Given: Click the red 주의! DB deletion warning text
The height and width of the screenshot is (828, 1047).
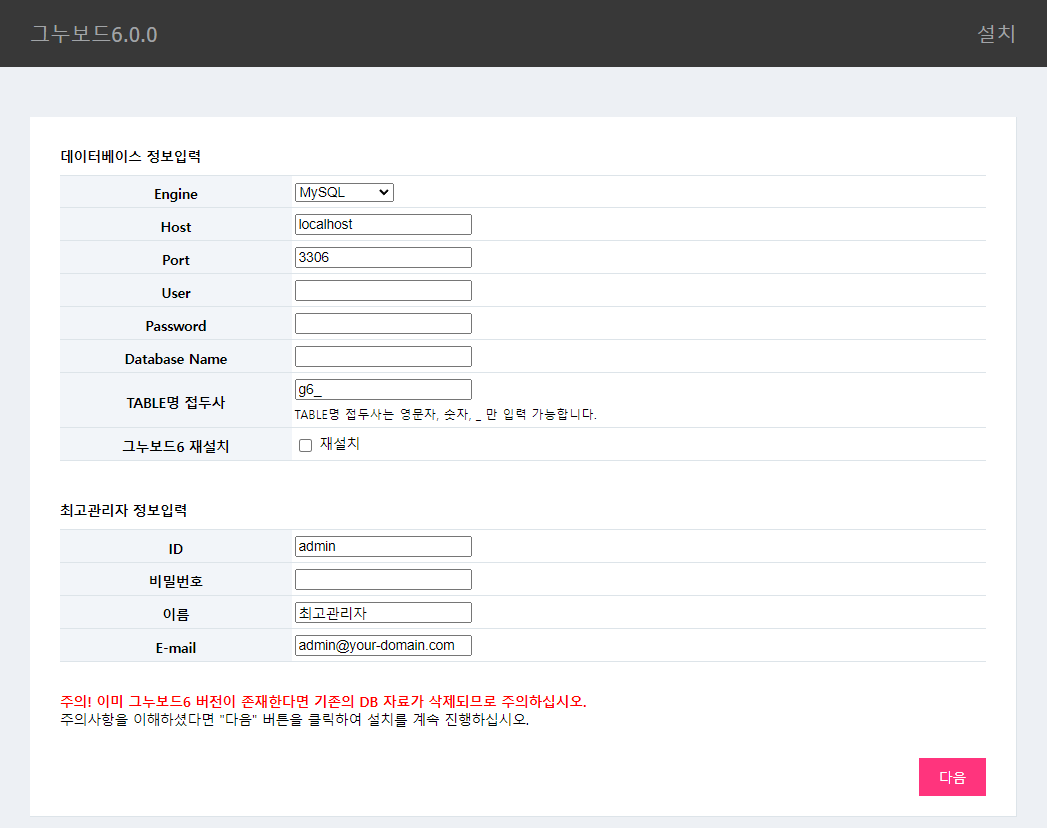Looking at the screenshot, I should 323,701.
